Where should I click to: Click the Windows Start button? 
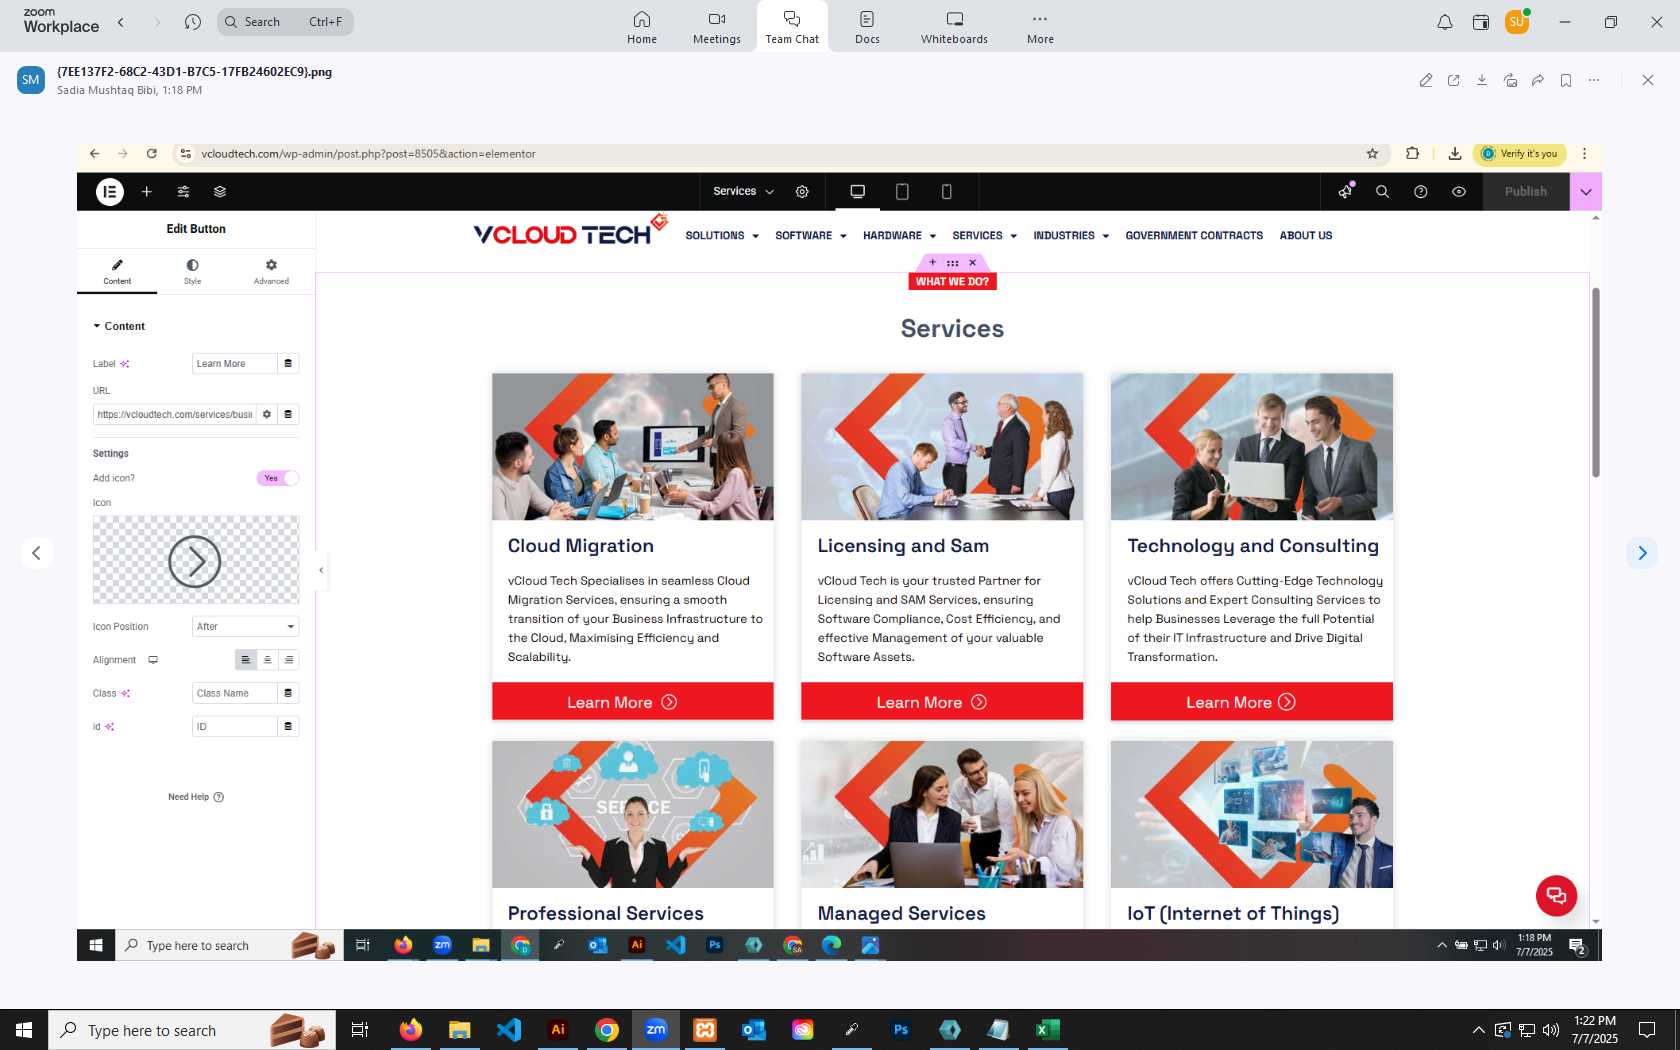[x=24, y=1030]
